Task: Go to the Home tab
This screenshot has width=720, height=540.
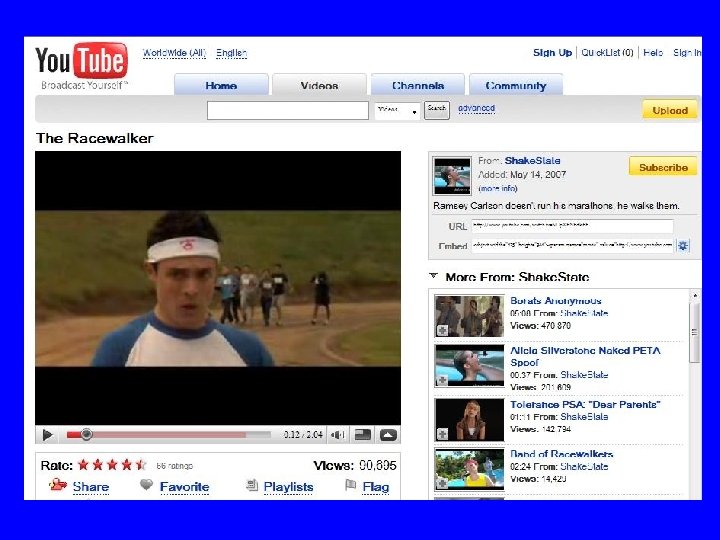Action: coord(221,85)
